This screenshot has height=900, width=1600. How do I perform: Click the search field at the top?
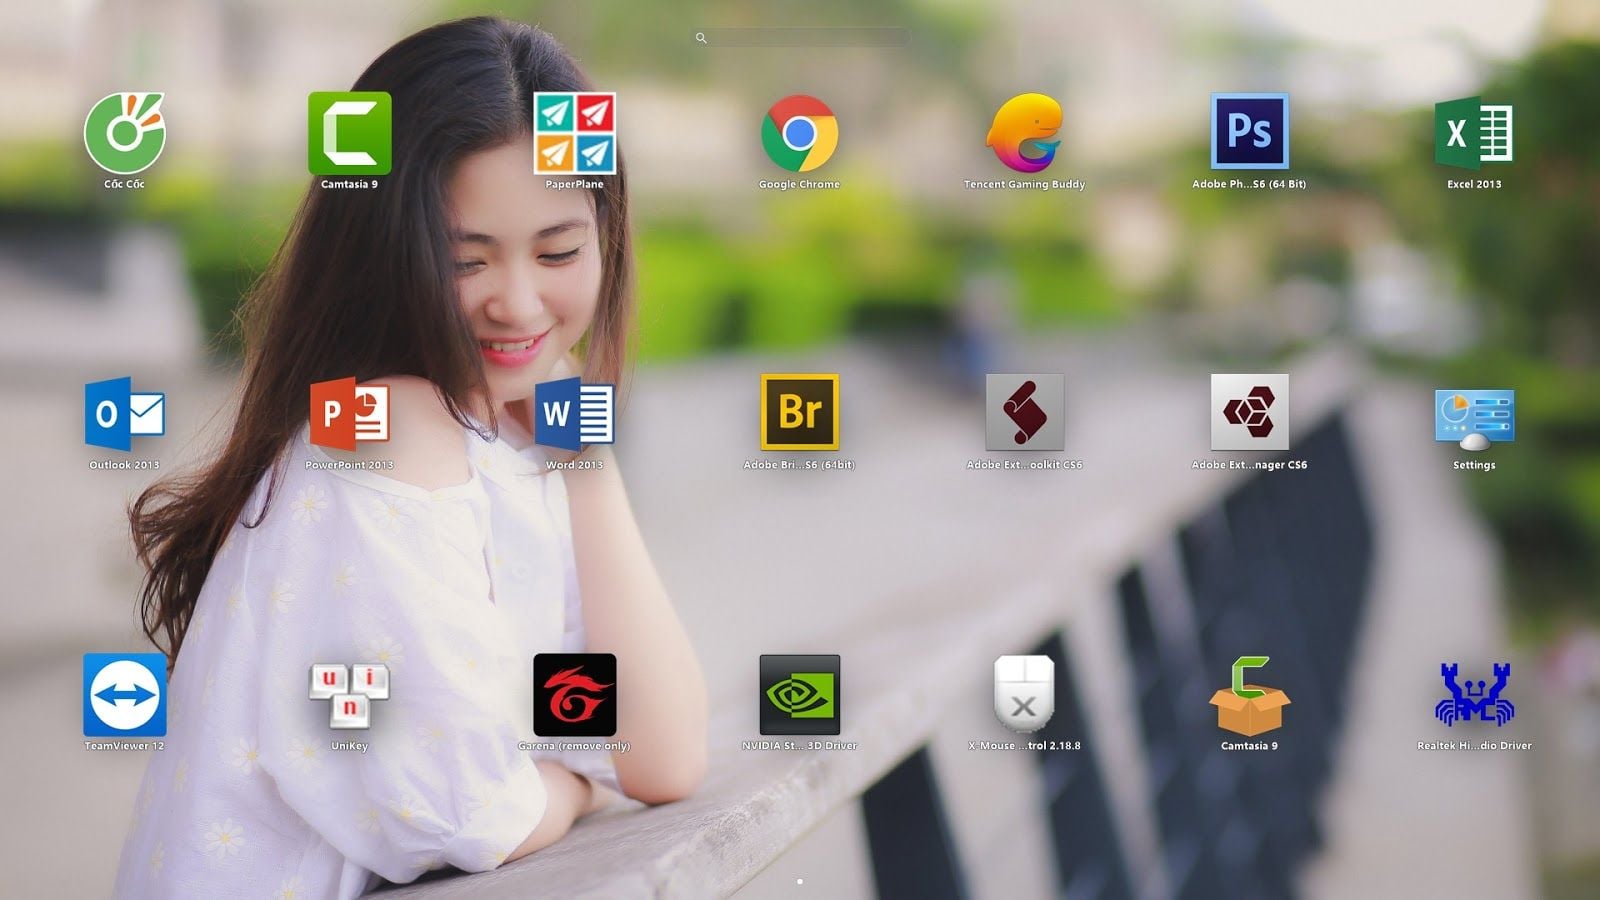point(800,37)
